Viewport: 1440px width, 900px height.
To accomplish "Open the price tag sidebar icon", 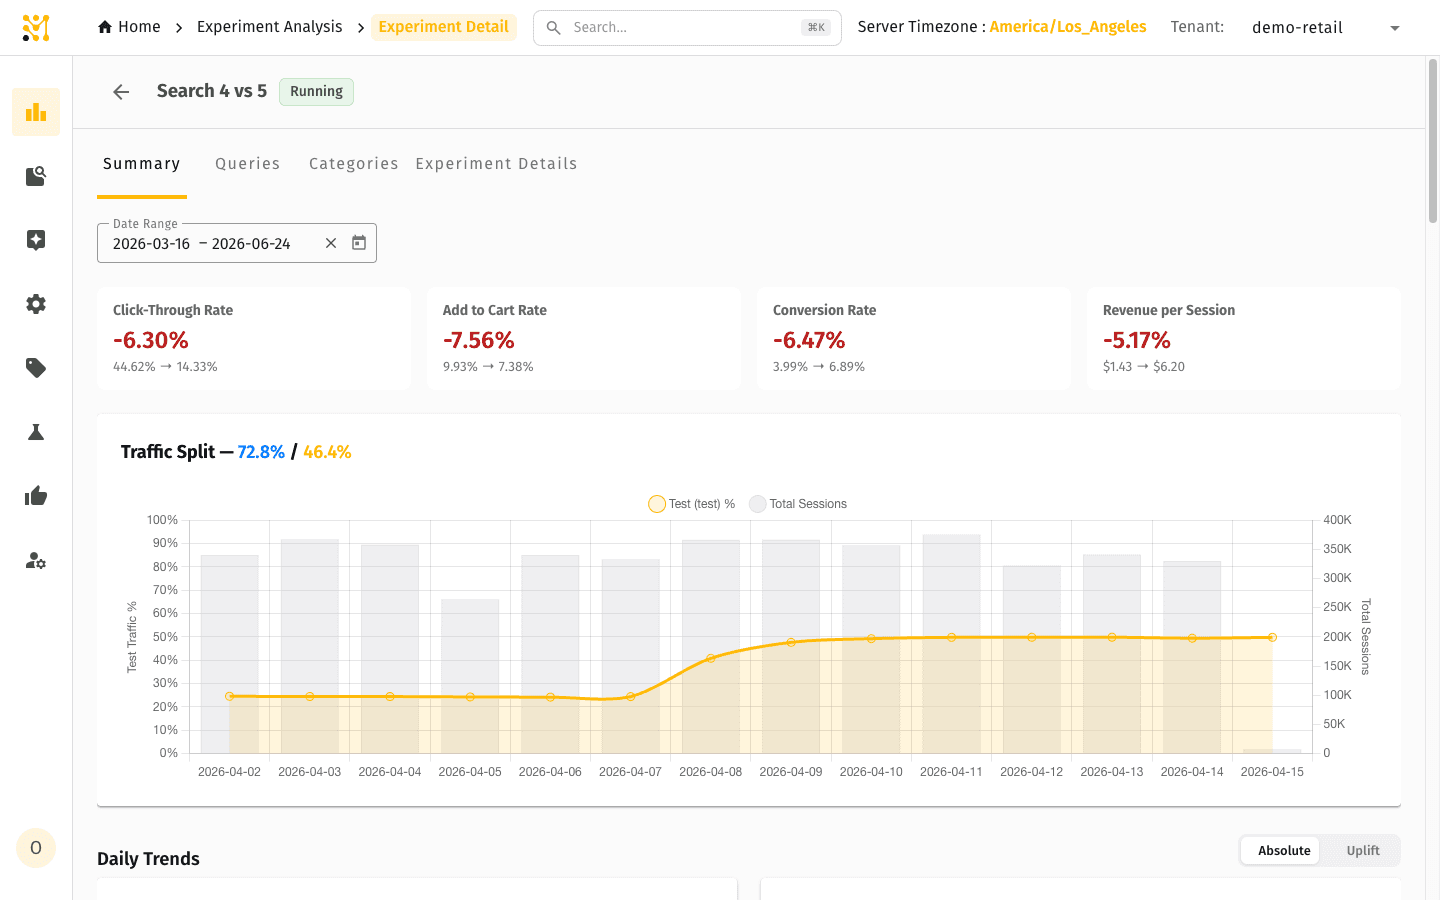I will point(36,368).
